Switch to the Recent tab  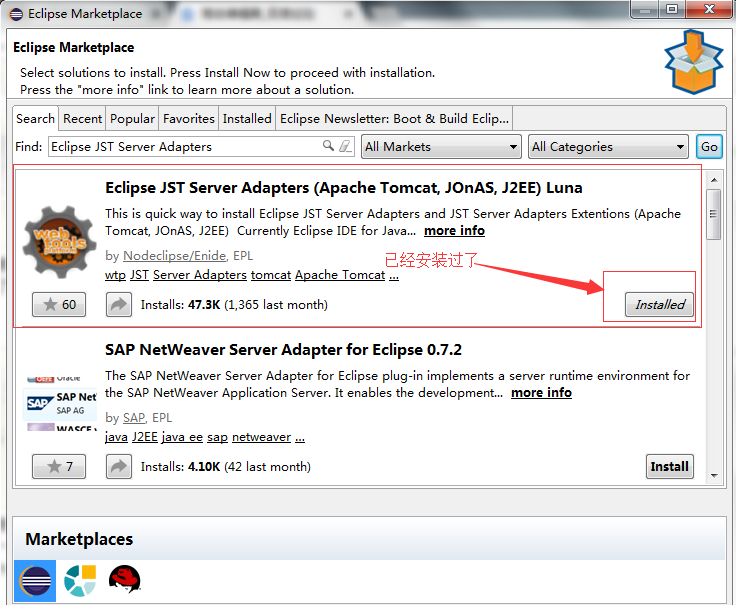83,119
